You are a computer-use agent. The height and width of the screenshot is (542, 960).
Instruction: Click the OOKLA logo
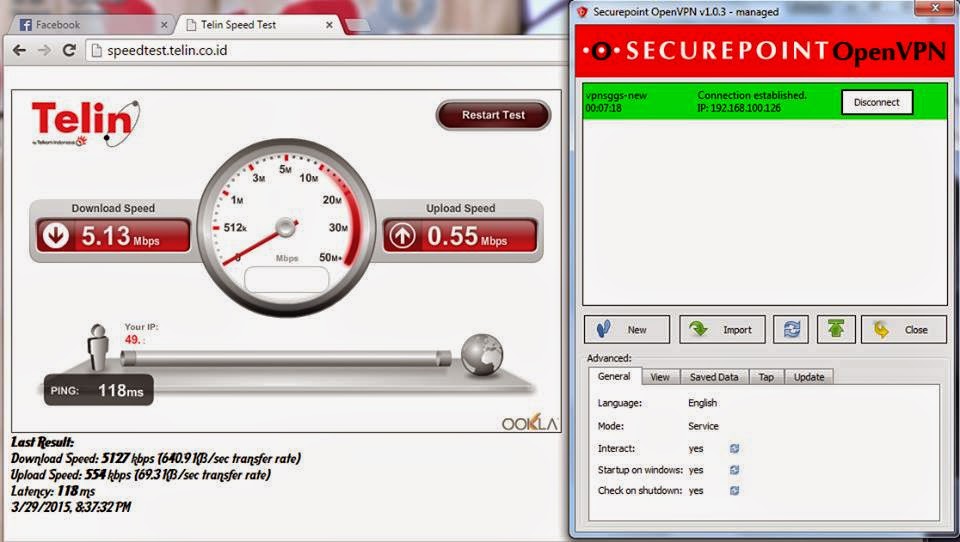tap(530, 423)
